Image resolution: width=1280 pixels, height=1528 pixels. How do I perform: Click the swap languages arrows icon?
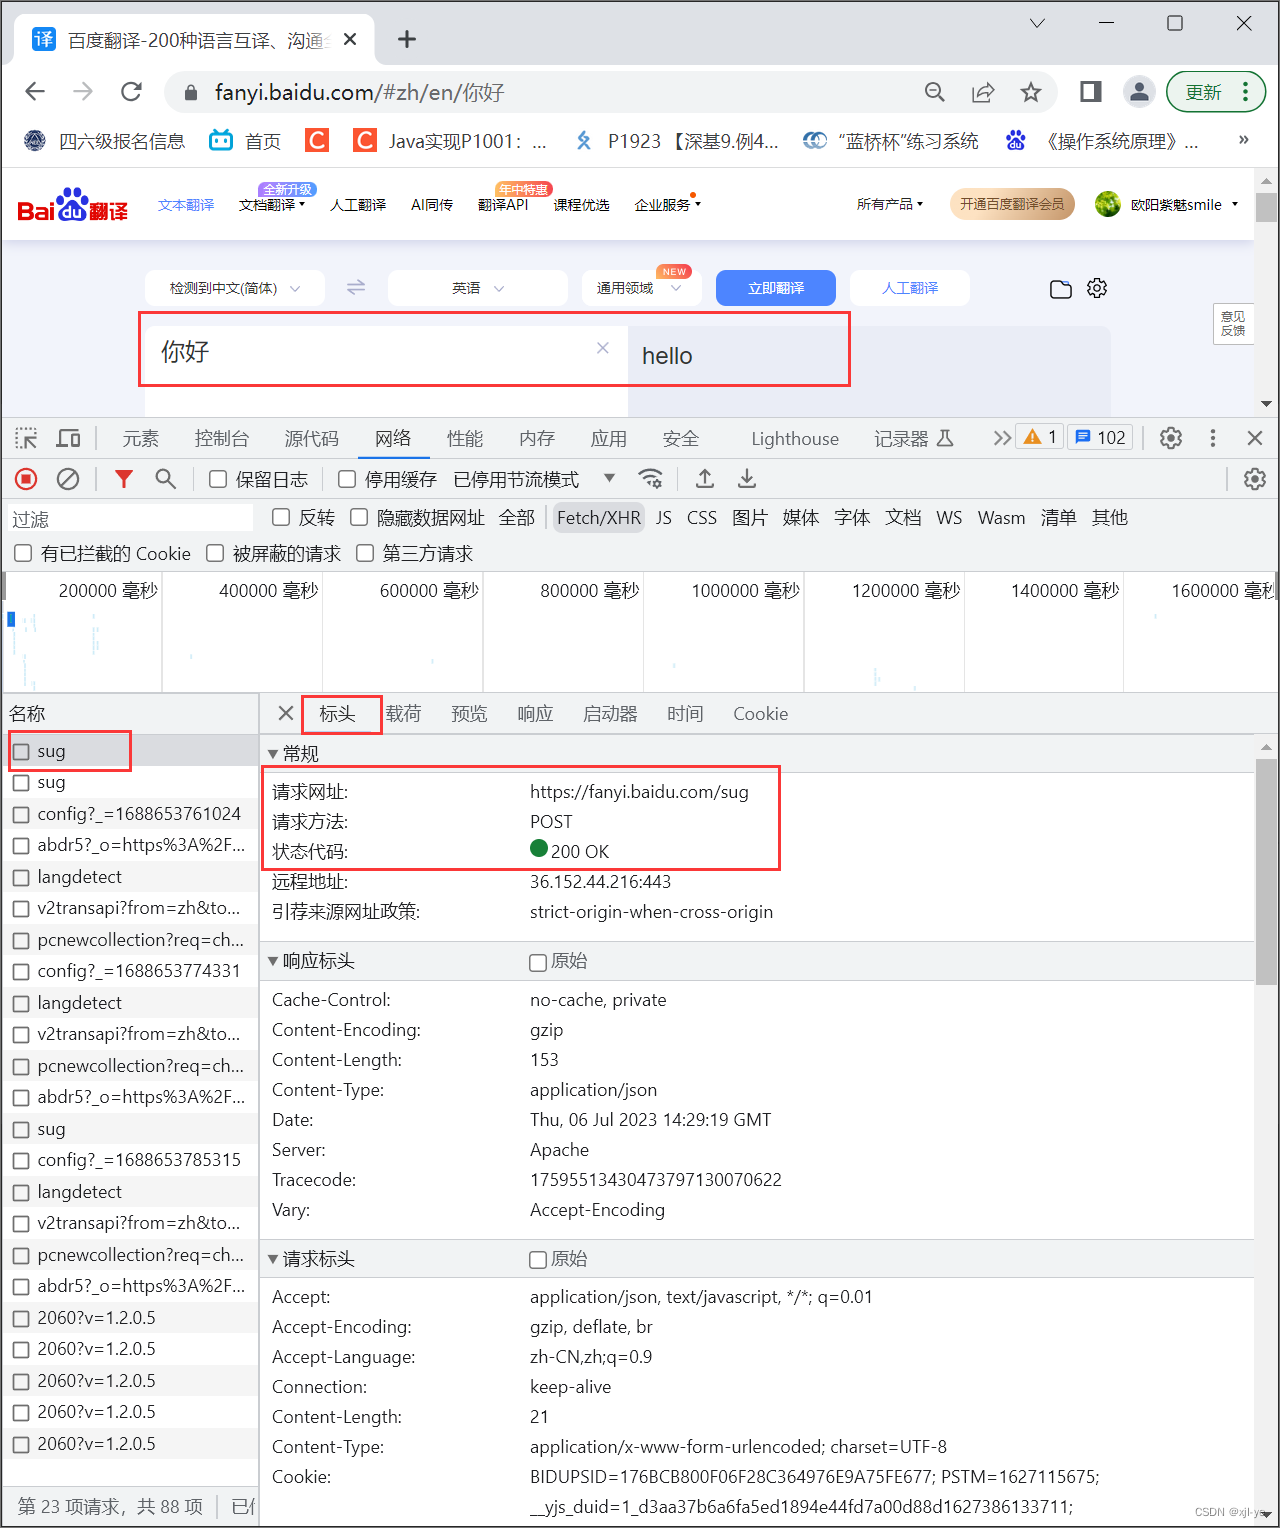pos(356,288)
